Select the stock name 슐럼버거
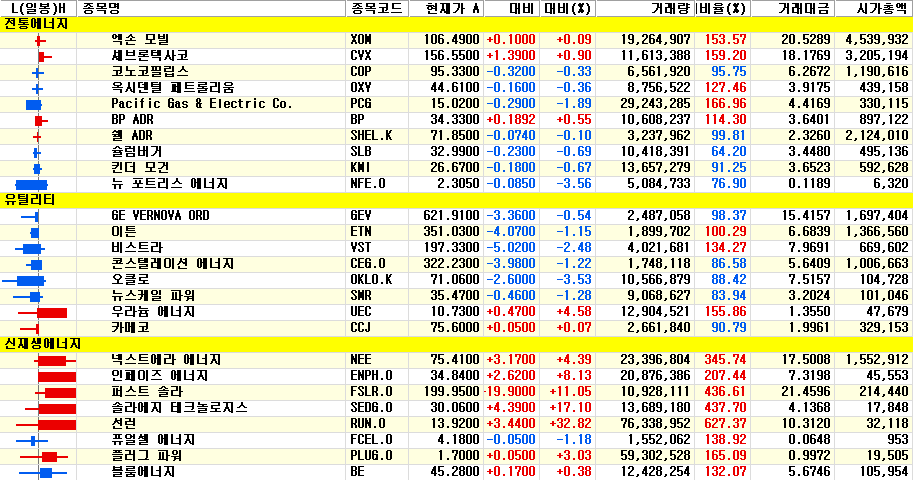 click(137, 152)
